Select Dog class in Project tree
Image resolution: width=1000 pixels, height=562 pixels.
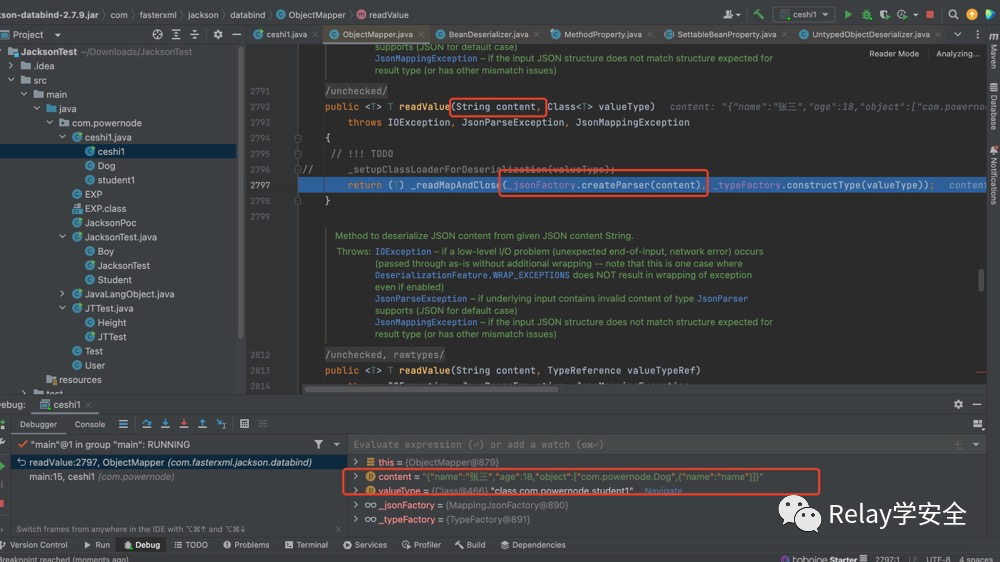107,166
